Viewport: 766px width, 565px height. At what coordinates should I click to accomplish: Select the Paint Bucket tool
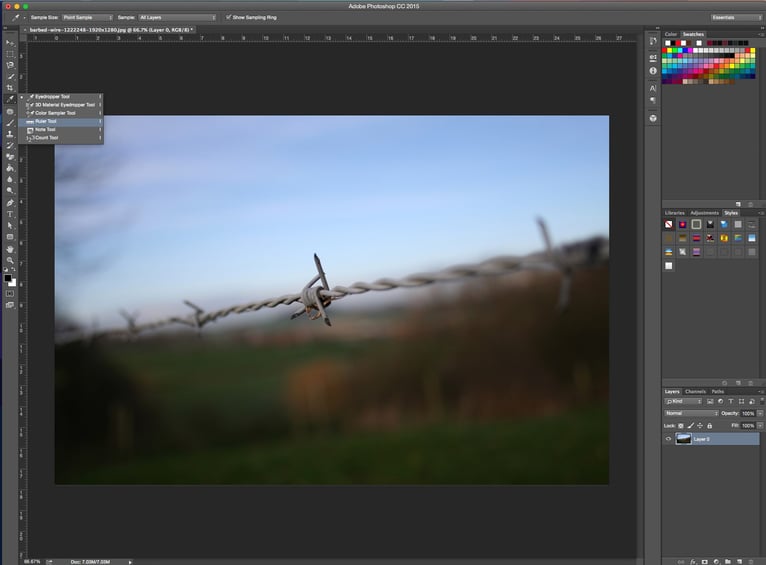pos(10,168)
